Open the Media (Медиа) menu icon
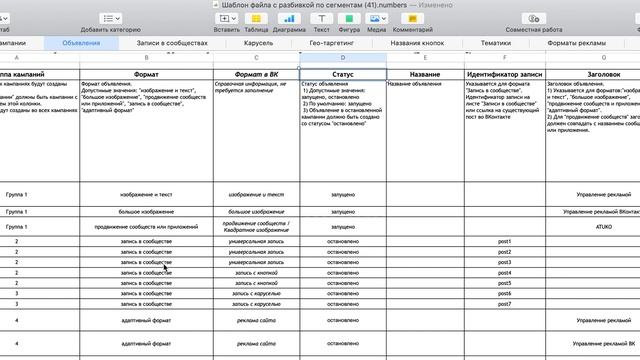 point(376,19)
